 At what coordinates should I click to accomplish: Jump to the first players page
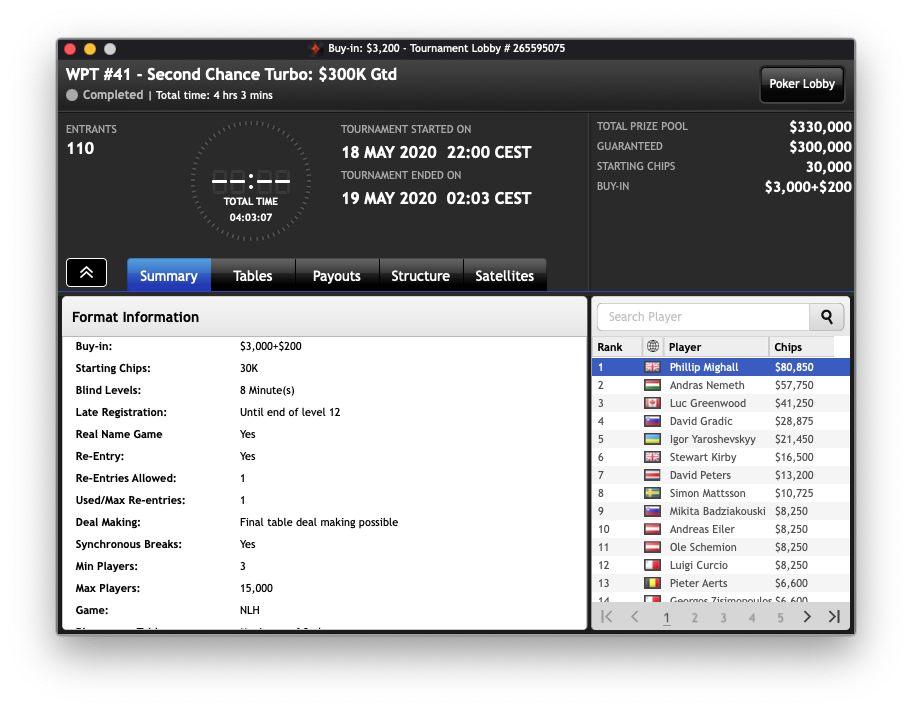(607, 617)
